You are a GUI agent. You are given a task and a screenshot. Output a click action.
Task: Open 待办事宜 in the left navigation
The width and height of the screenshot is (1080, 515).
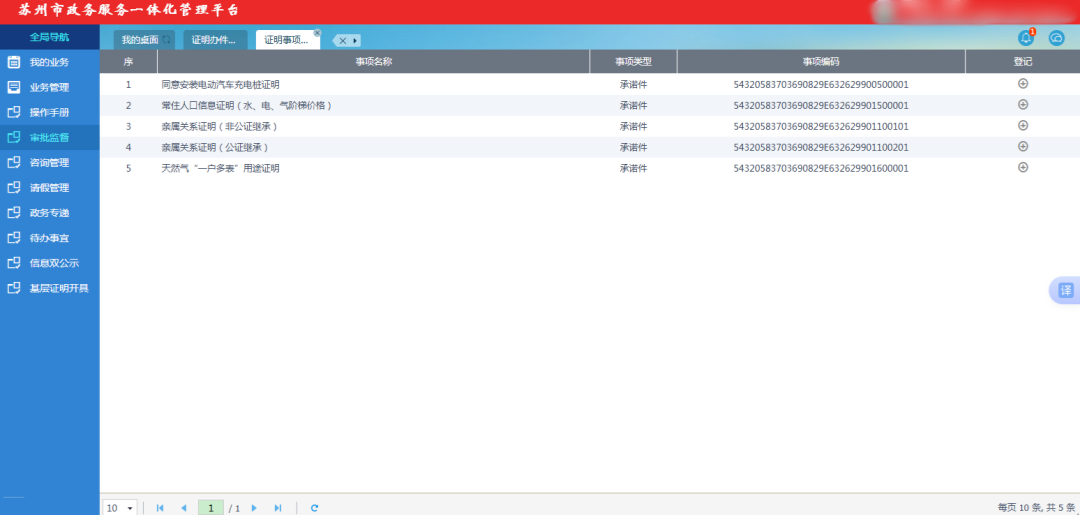(49, 238)
